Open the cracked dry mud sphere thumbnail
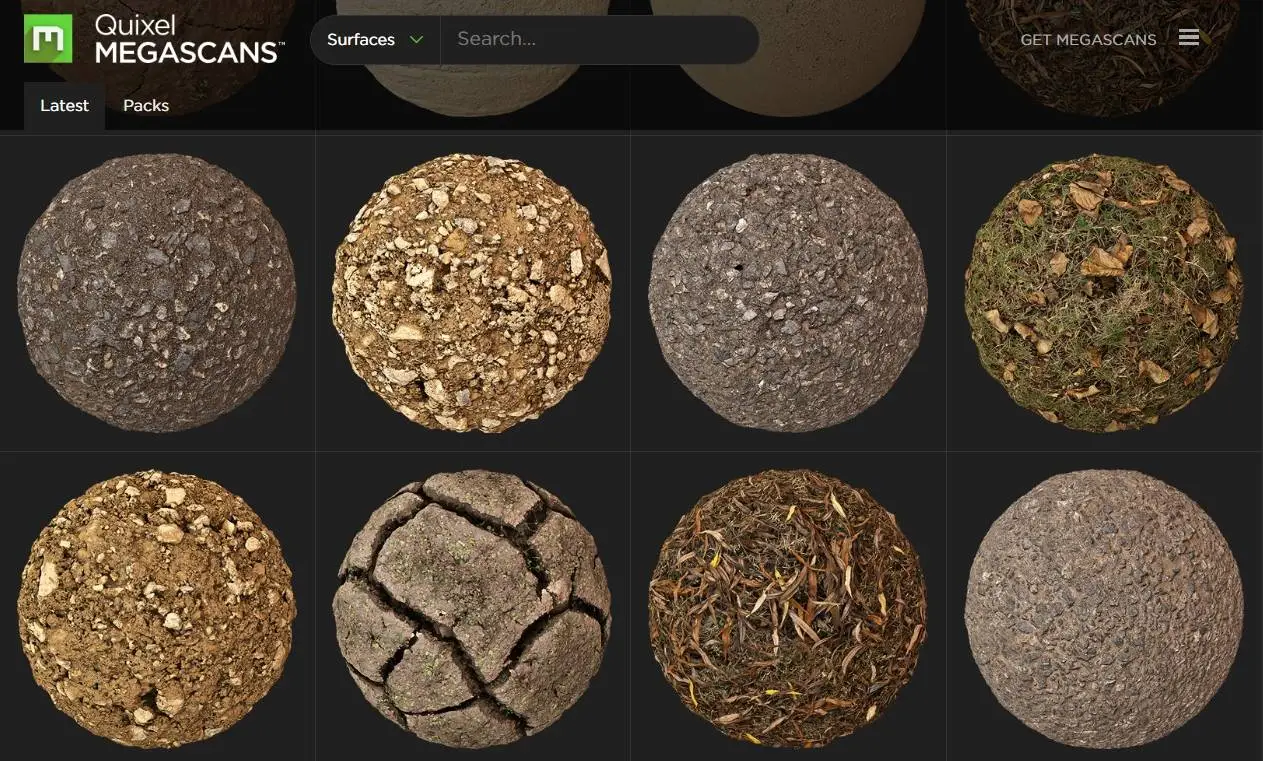 coord(472,609)
